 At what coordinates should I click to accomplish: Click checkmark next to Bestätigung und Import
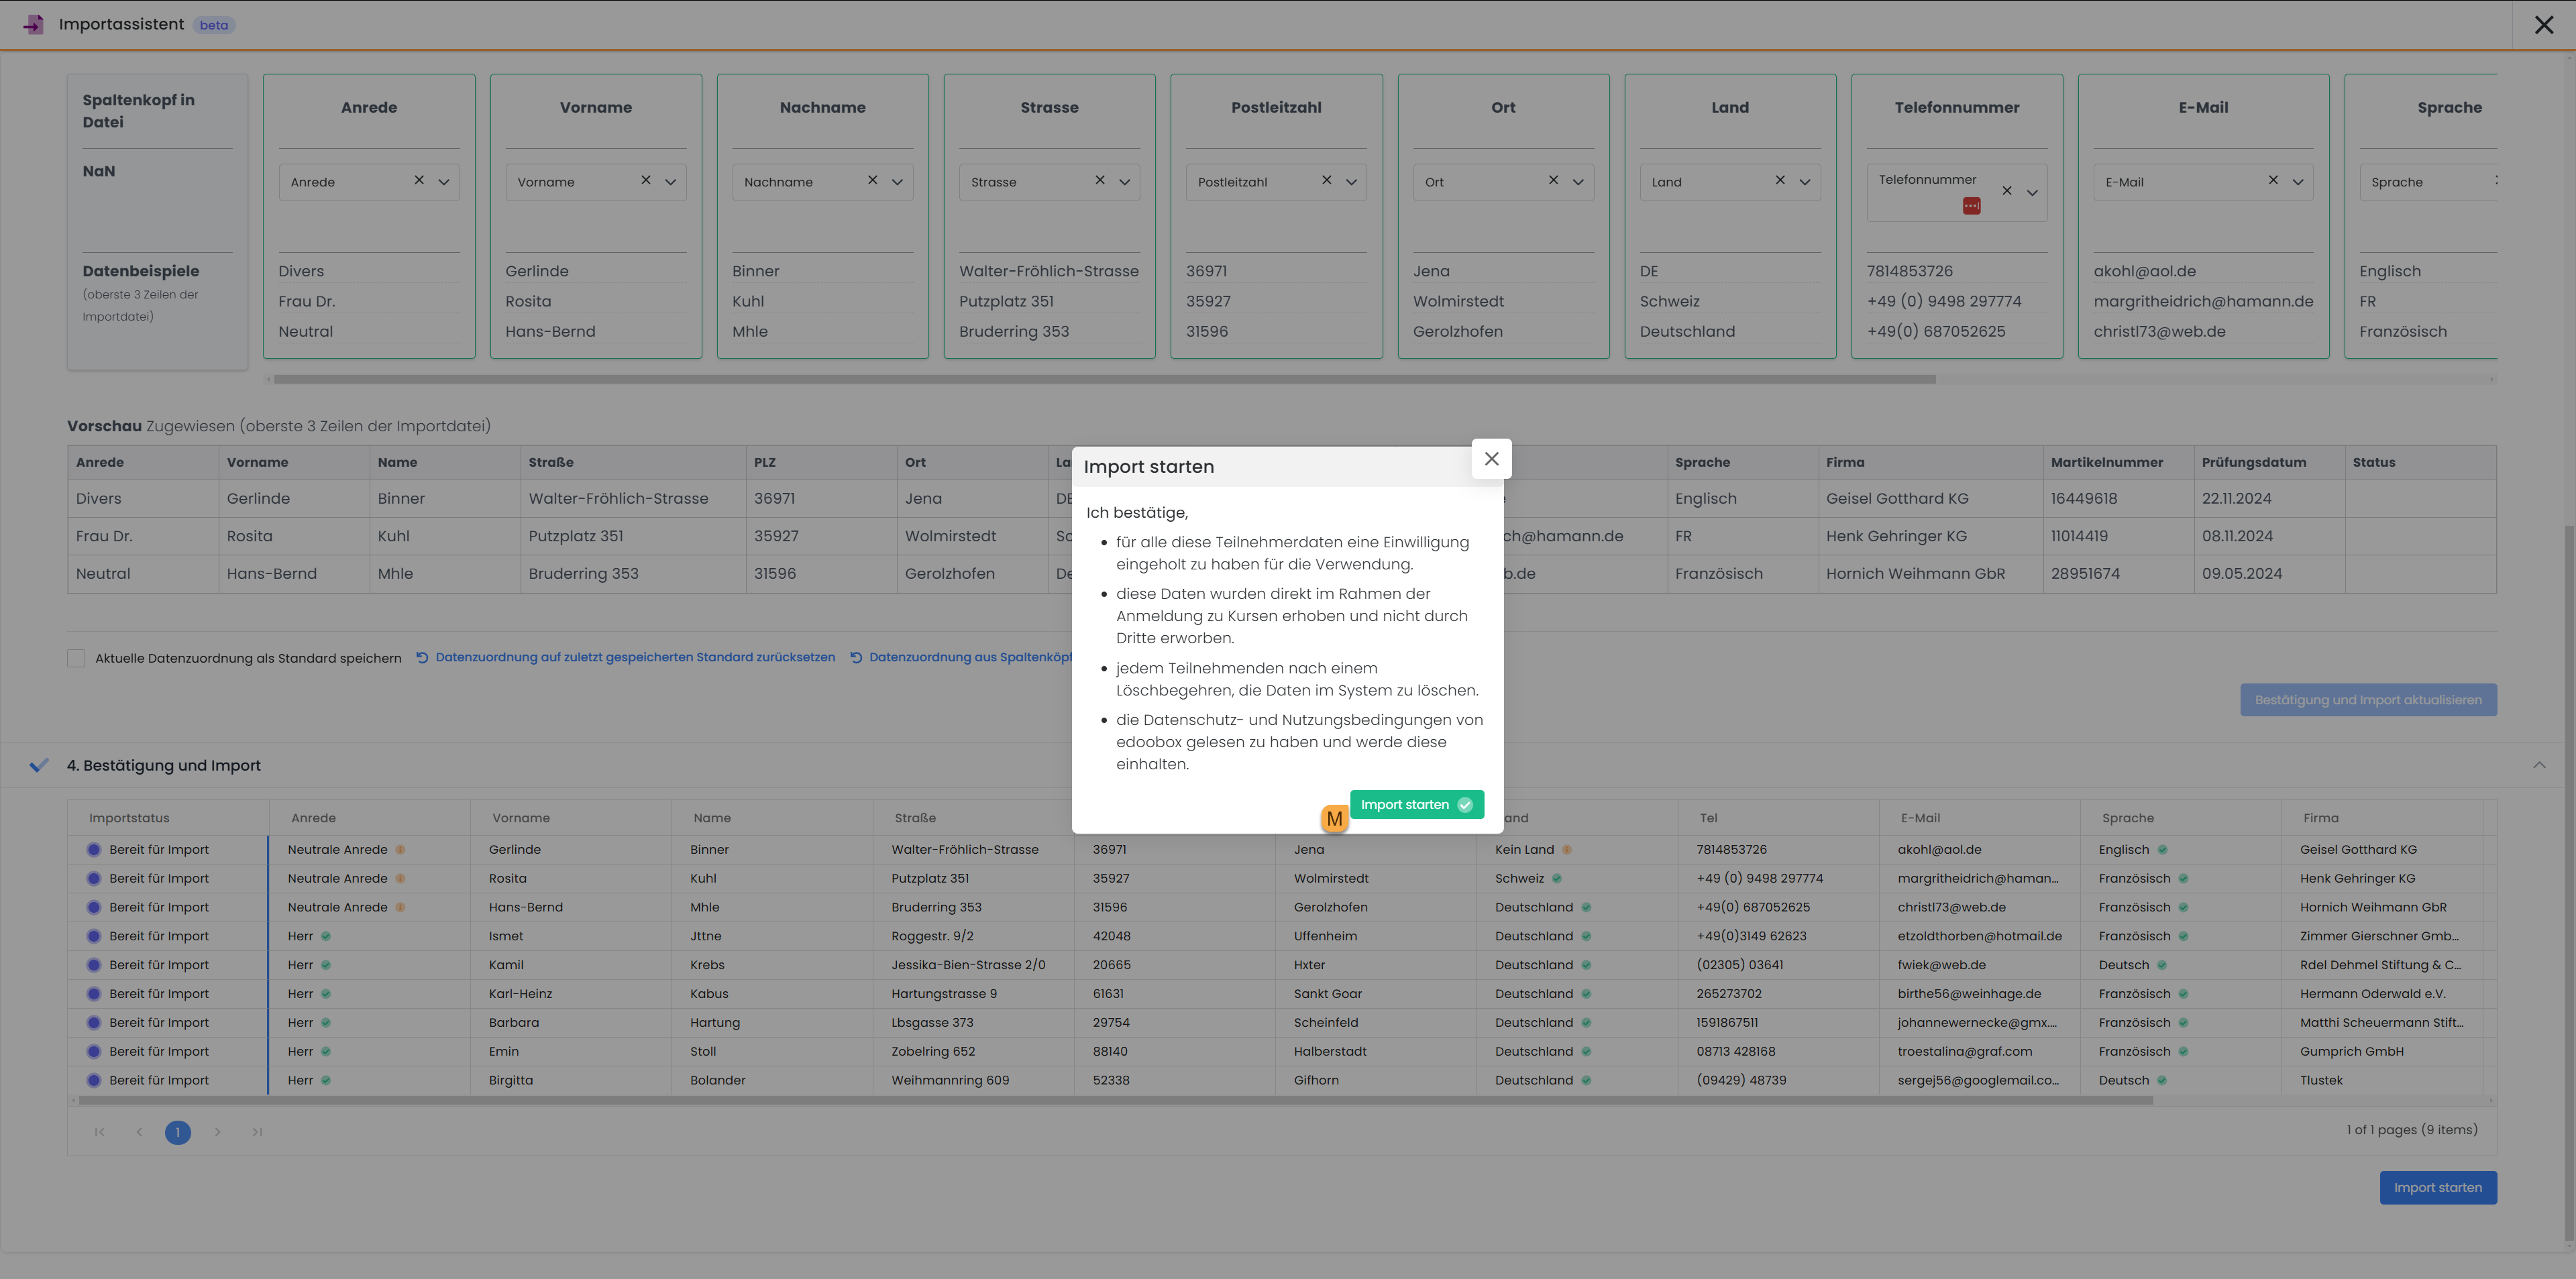tap(39, 765)
